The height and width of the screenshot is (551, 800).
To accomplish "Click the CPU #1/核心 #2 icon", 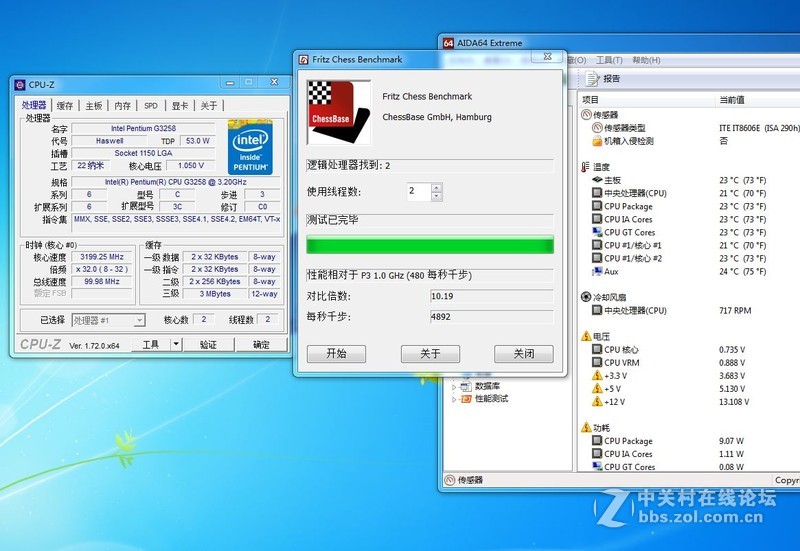I will click(x=597, y=258).
